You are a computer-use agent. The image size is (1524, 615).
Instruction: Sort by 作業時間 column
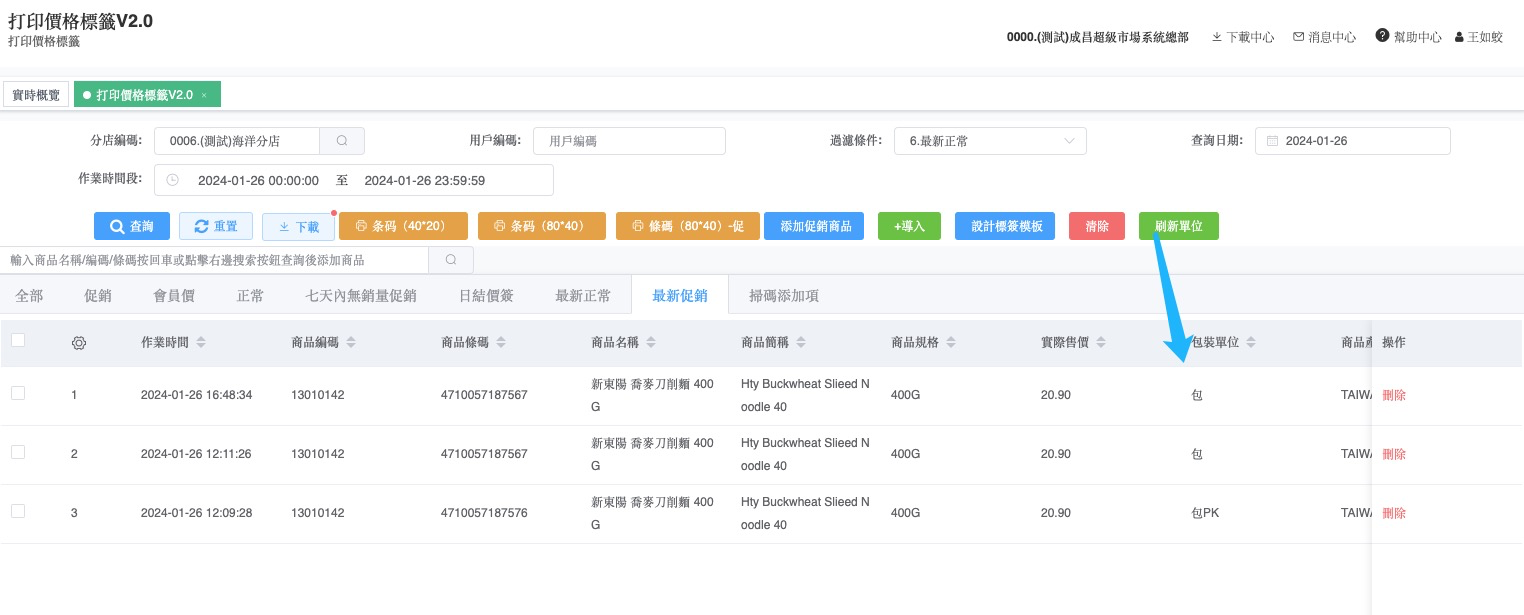coord(201,343)
